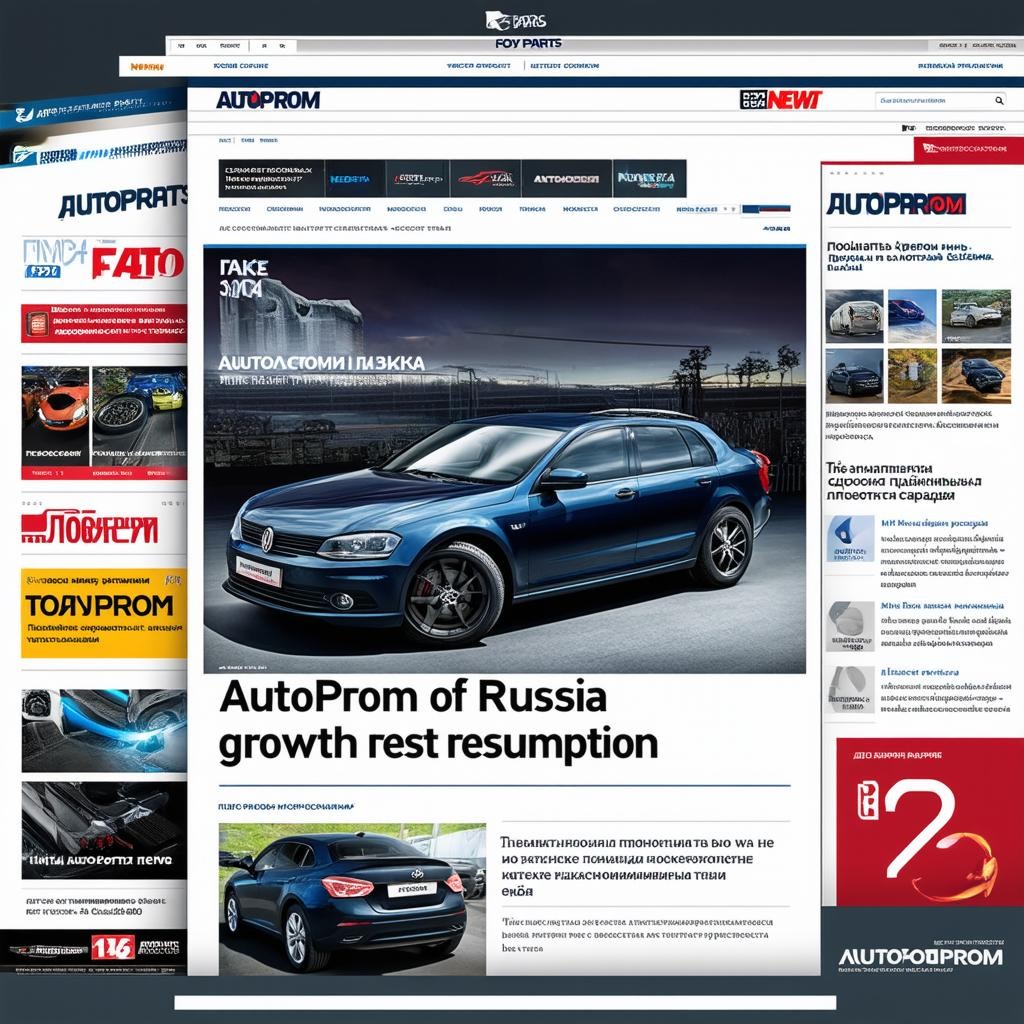Viewport: 1024px width, 1024px height.
Task: Click the red sports car banner icon
Action: (x=485, y=179)
